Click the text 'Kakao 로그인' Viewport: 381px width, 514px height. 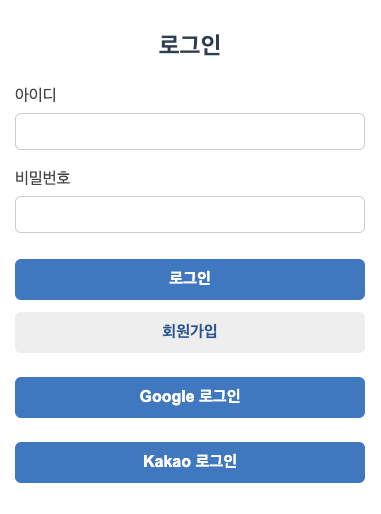[x=190, y=461]
